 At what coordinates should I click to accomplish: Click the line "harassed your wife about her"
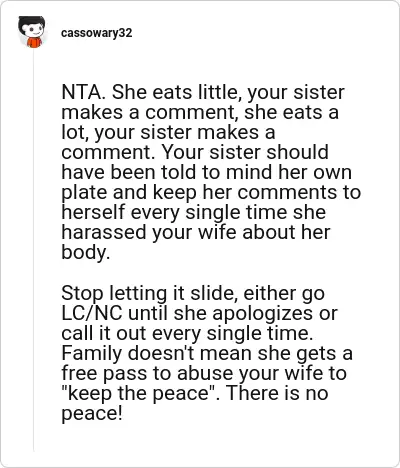[196, 232]
